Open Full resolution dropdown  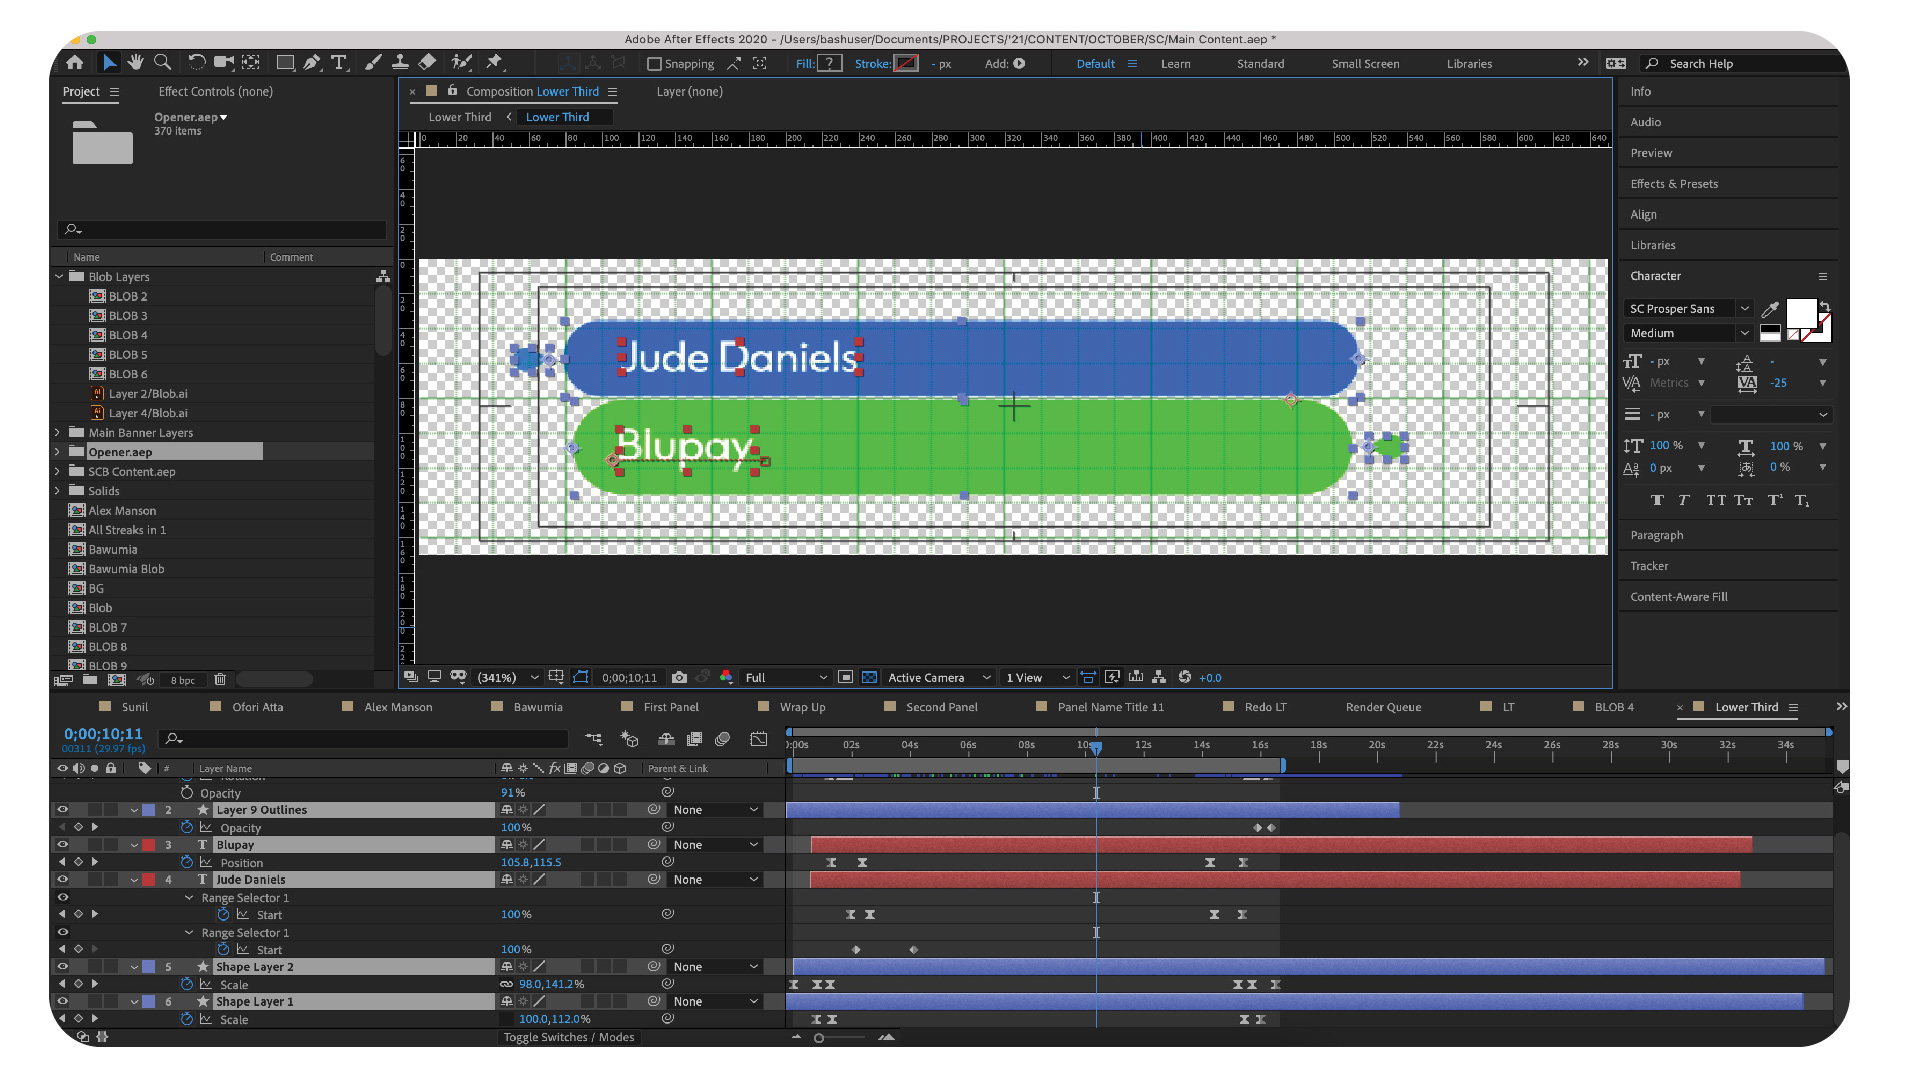tap(786, 677)
